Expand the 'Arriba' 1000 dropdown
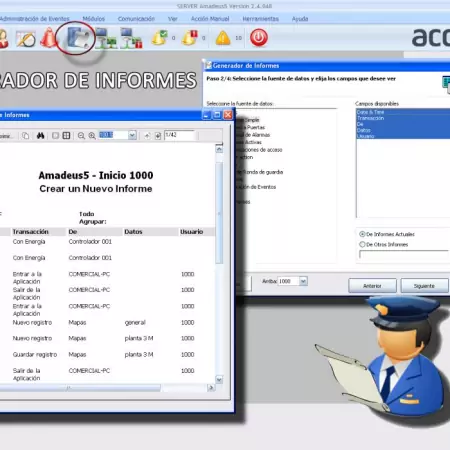 tap(303, 281)
